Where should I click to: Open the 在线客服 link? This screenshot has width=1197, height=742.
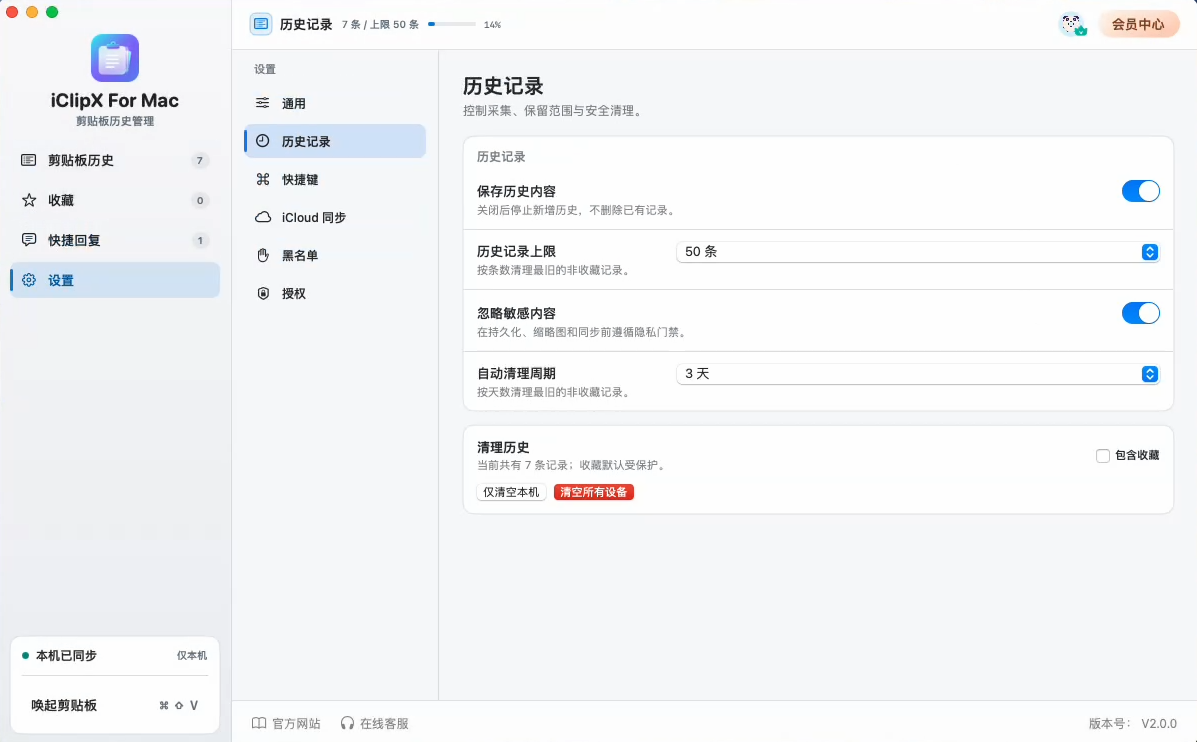(x=374, y=723)
